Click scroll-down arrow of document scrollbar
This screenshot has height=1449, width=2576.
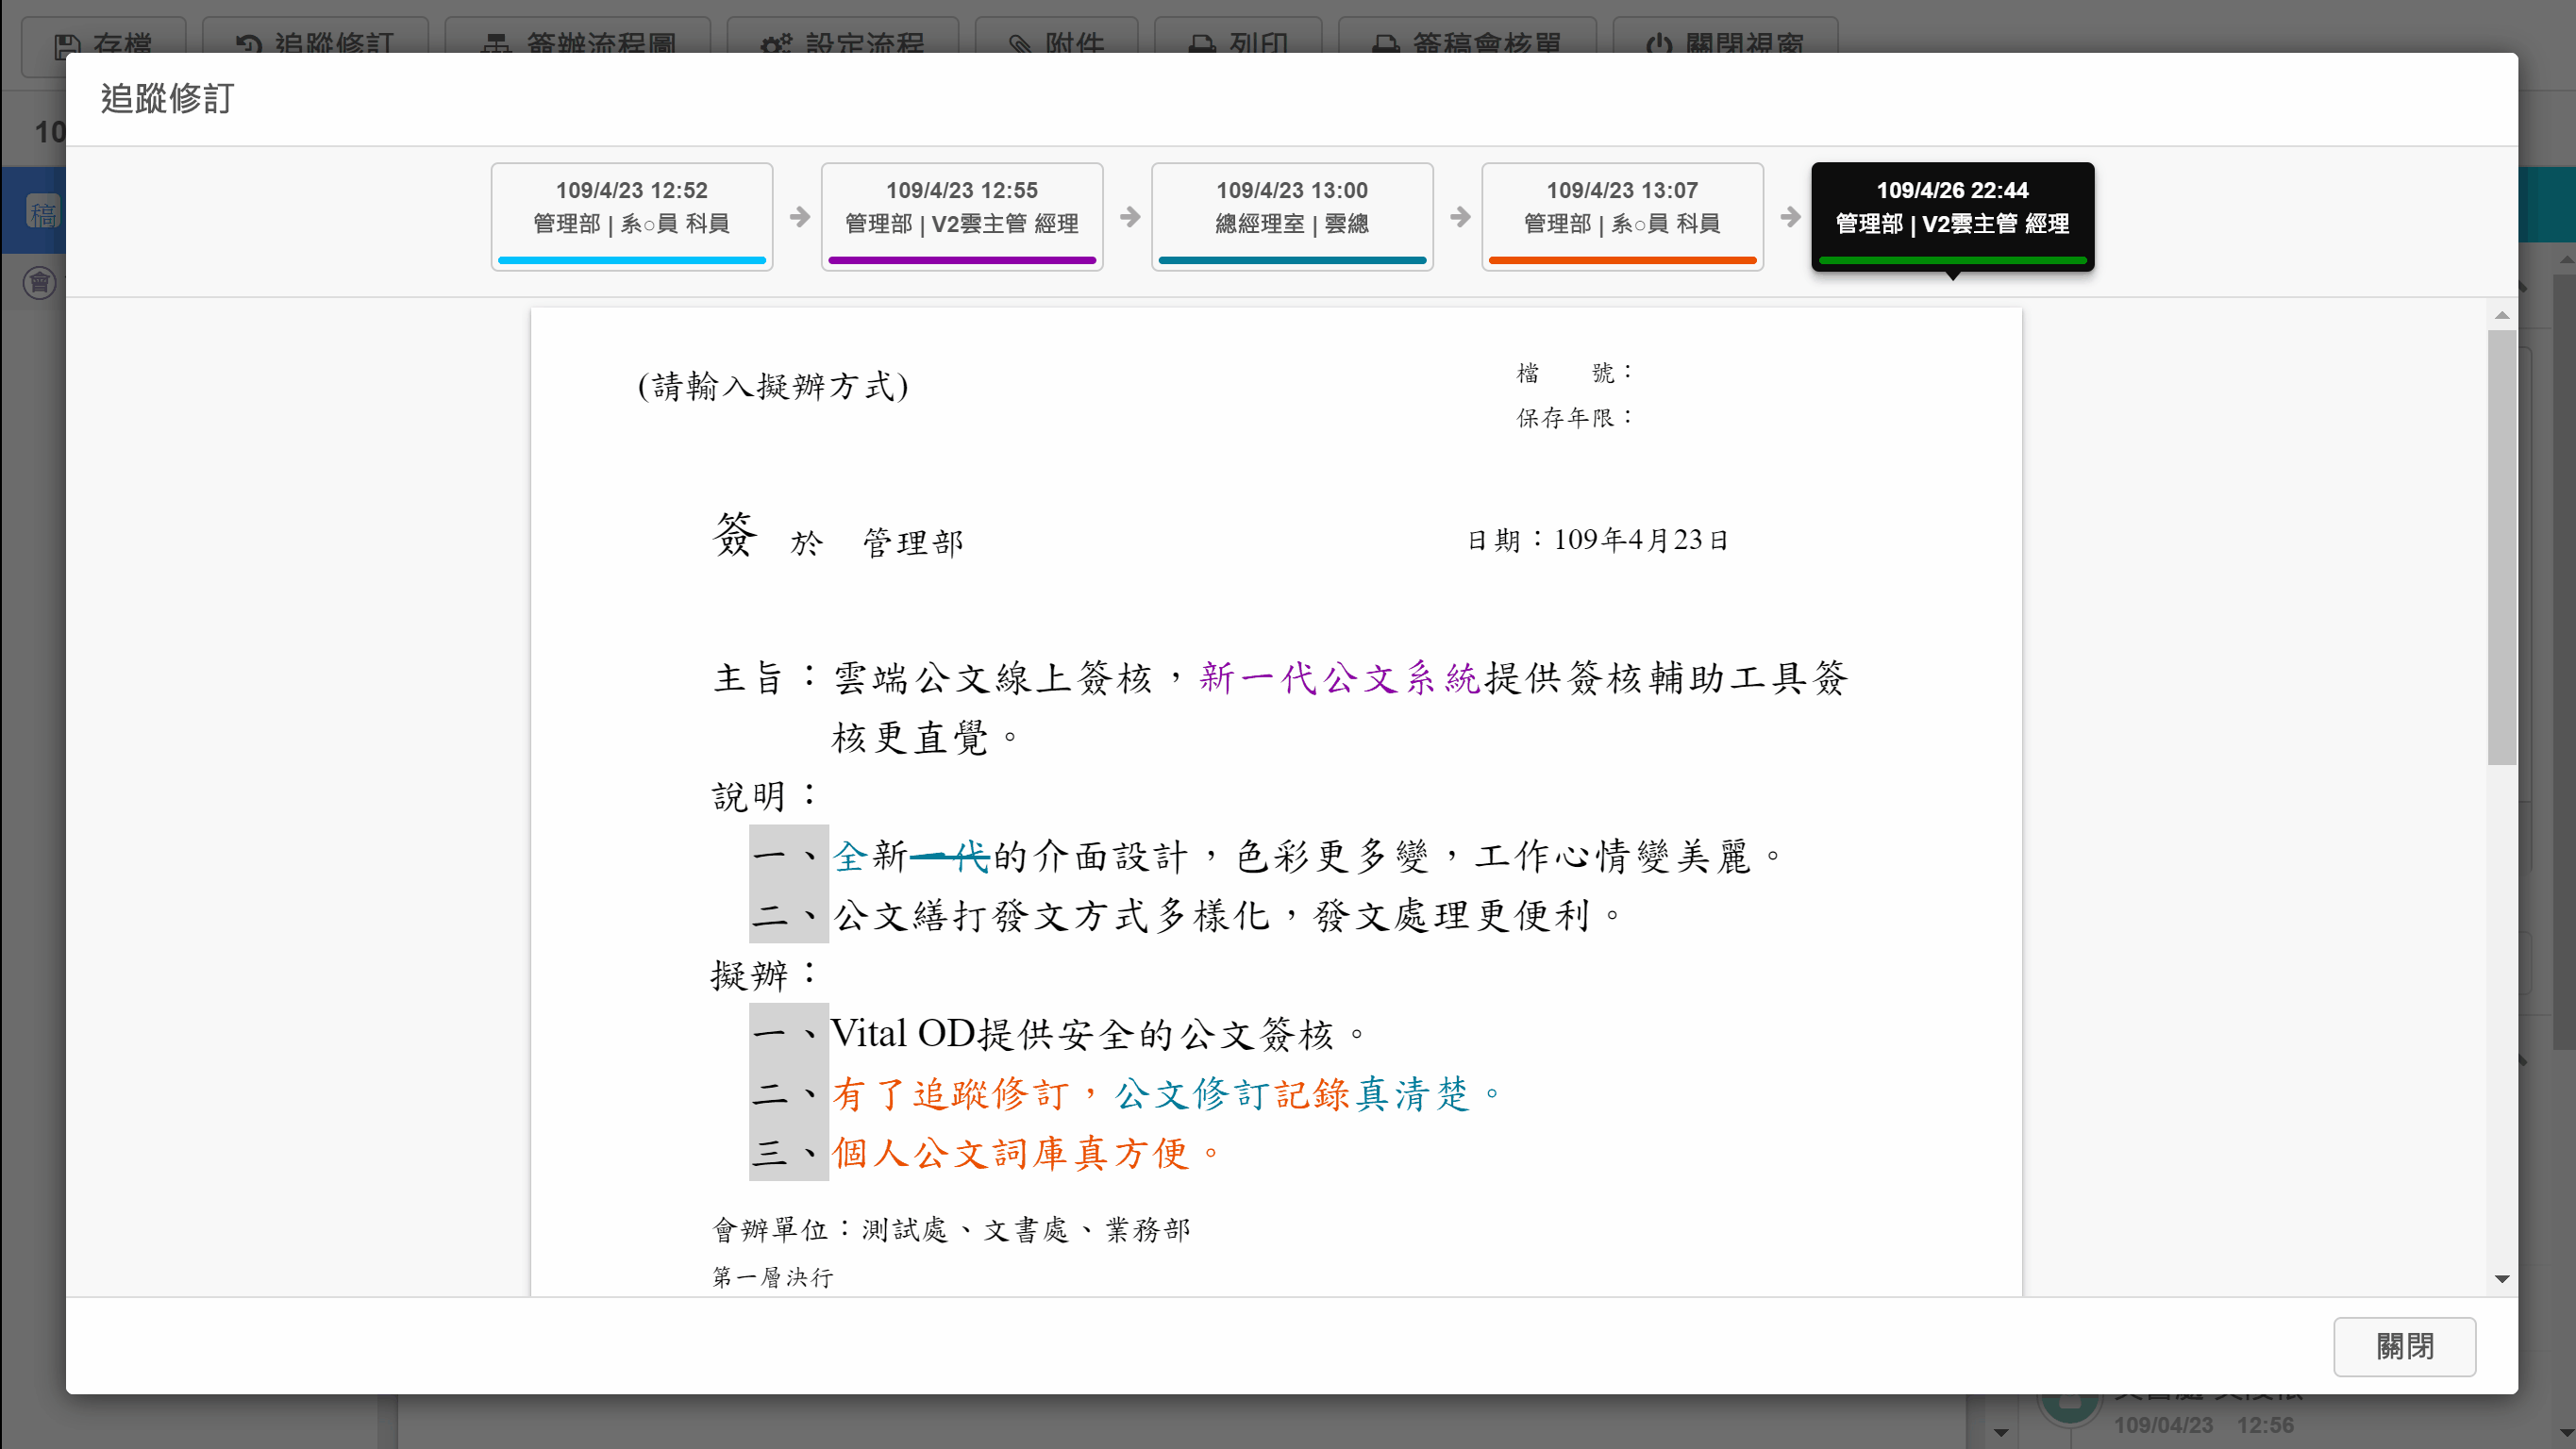2502,1278
